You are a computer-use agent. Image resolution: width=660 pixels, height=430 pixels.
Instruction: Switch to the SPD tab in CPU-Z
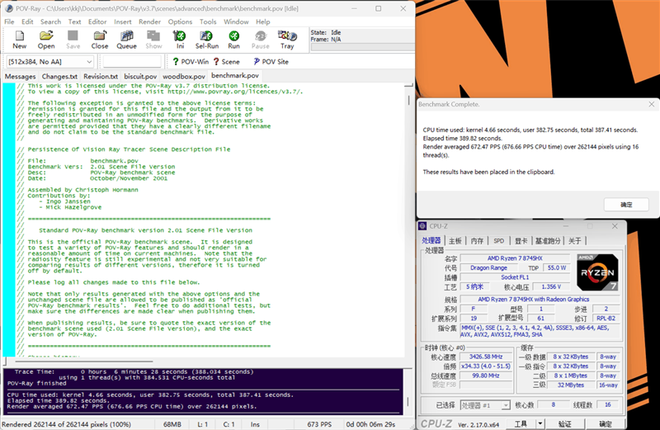pyautogui.click(x=498, y=241)
